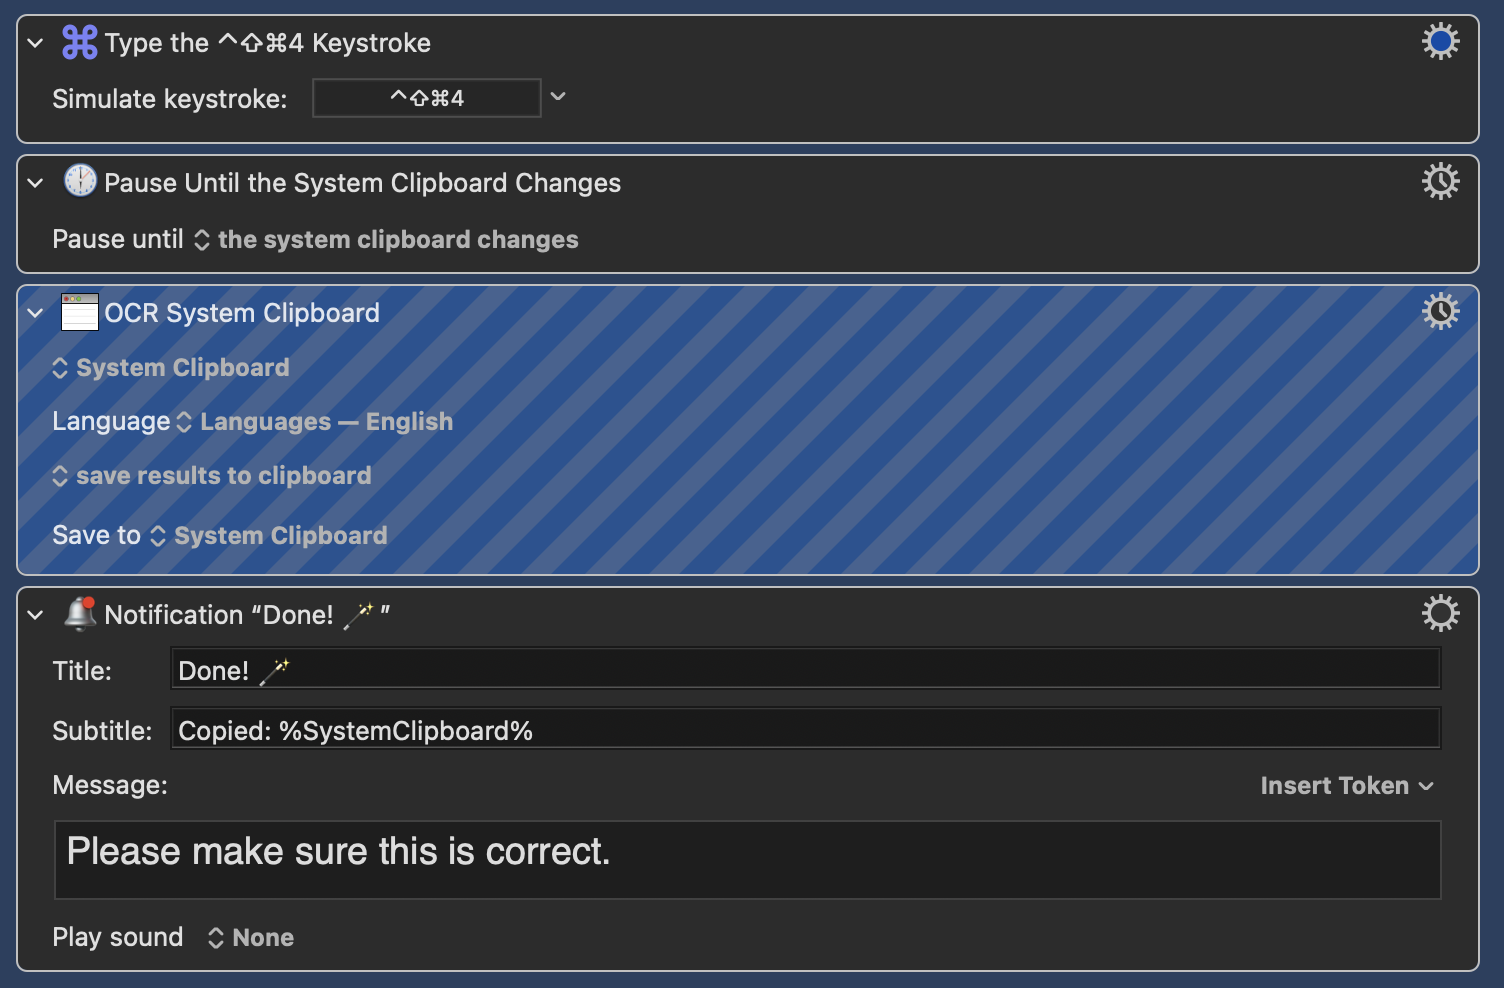Click the clock icon of Pause Until action
1504x988 pixels.
(80, 182)
